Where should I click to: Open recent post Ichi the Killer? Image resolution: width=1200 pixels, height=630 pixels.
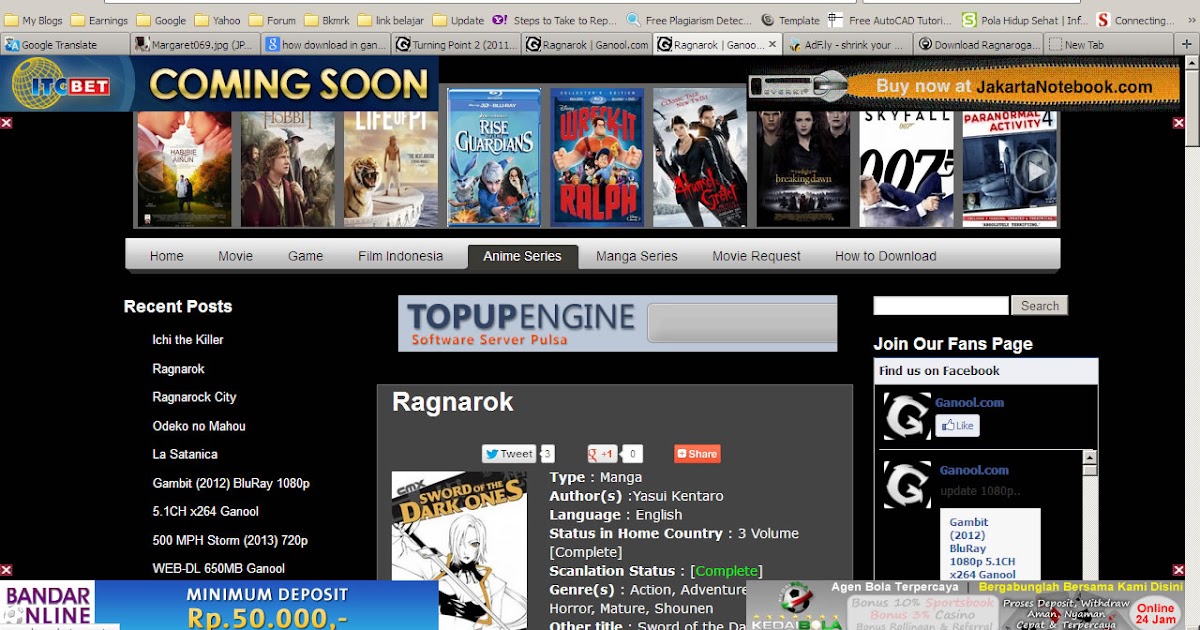click(188, 340)
